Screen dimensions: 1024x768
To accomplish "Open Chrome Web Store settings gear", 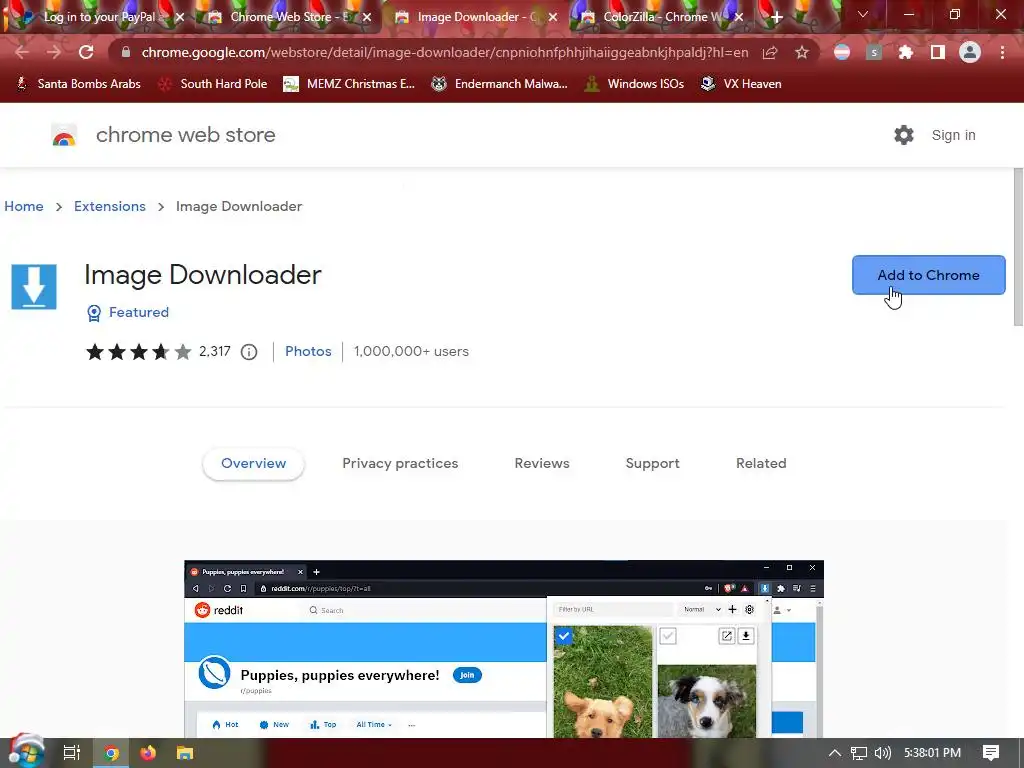I will (904, 135).
